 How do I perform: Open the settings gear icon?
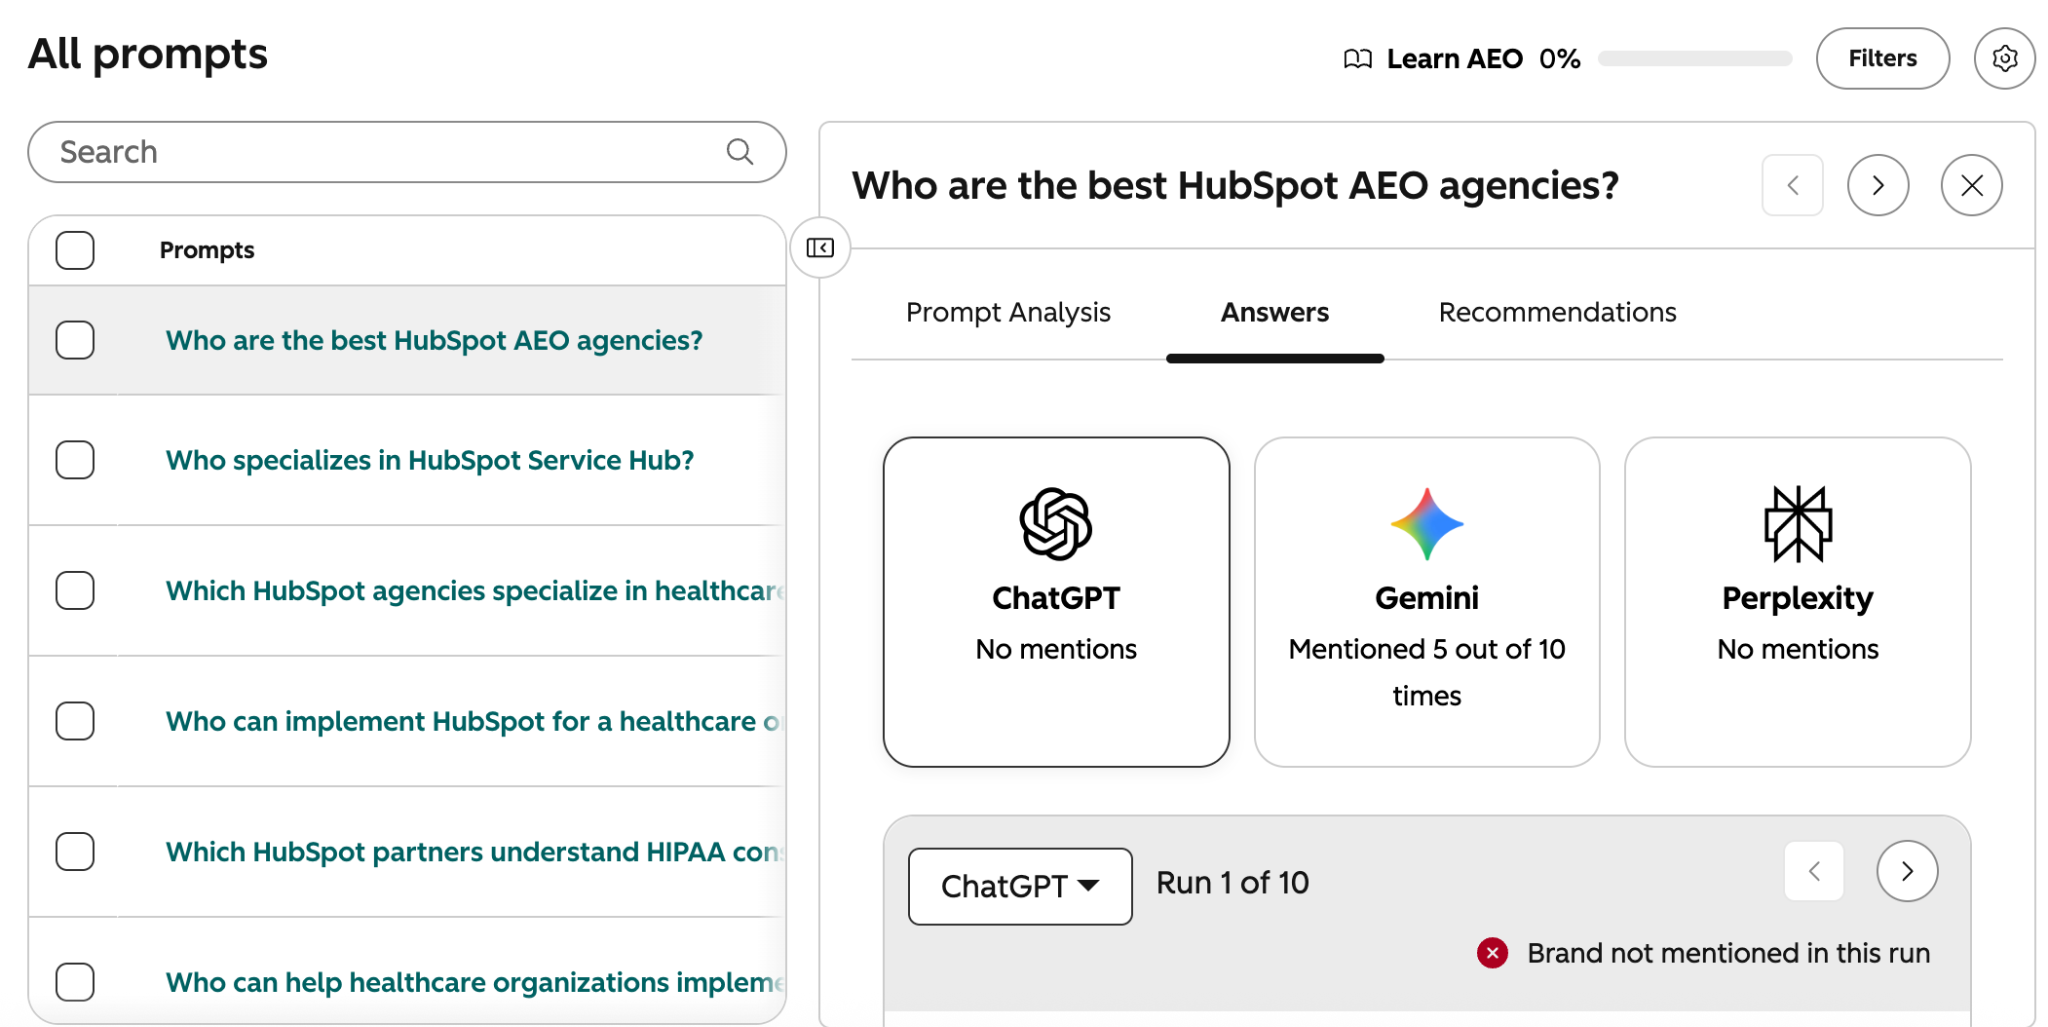tap(2004, 58)
